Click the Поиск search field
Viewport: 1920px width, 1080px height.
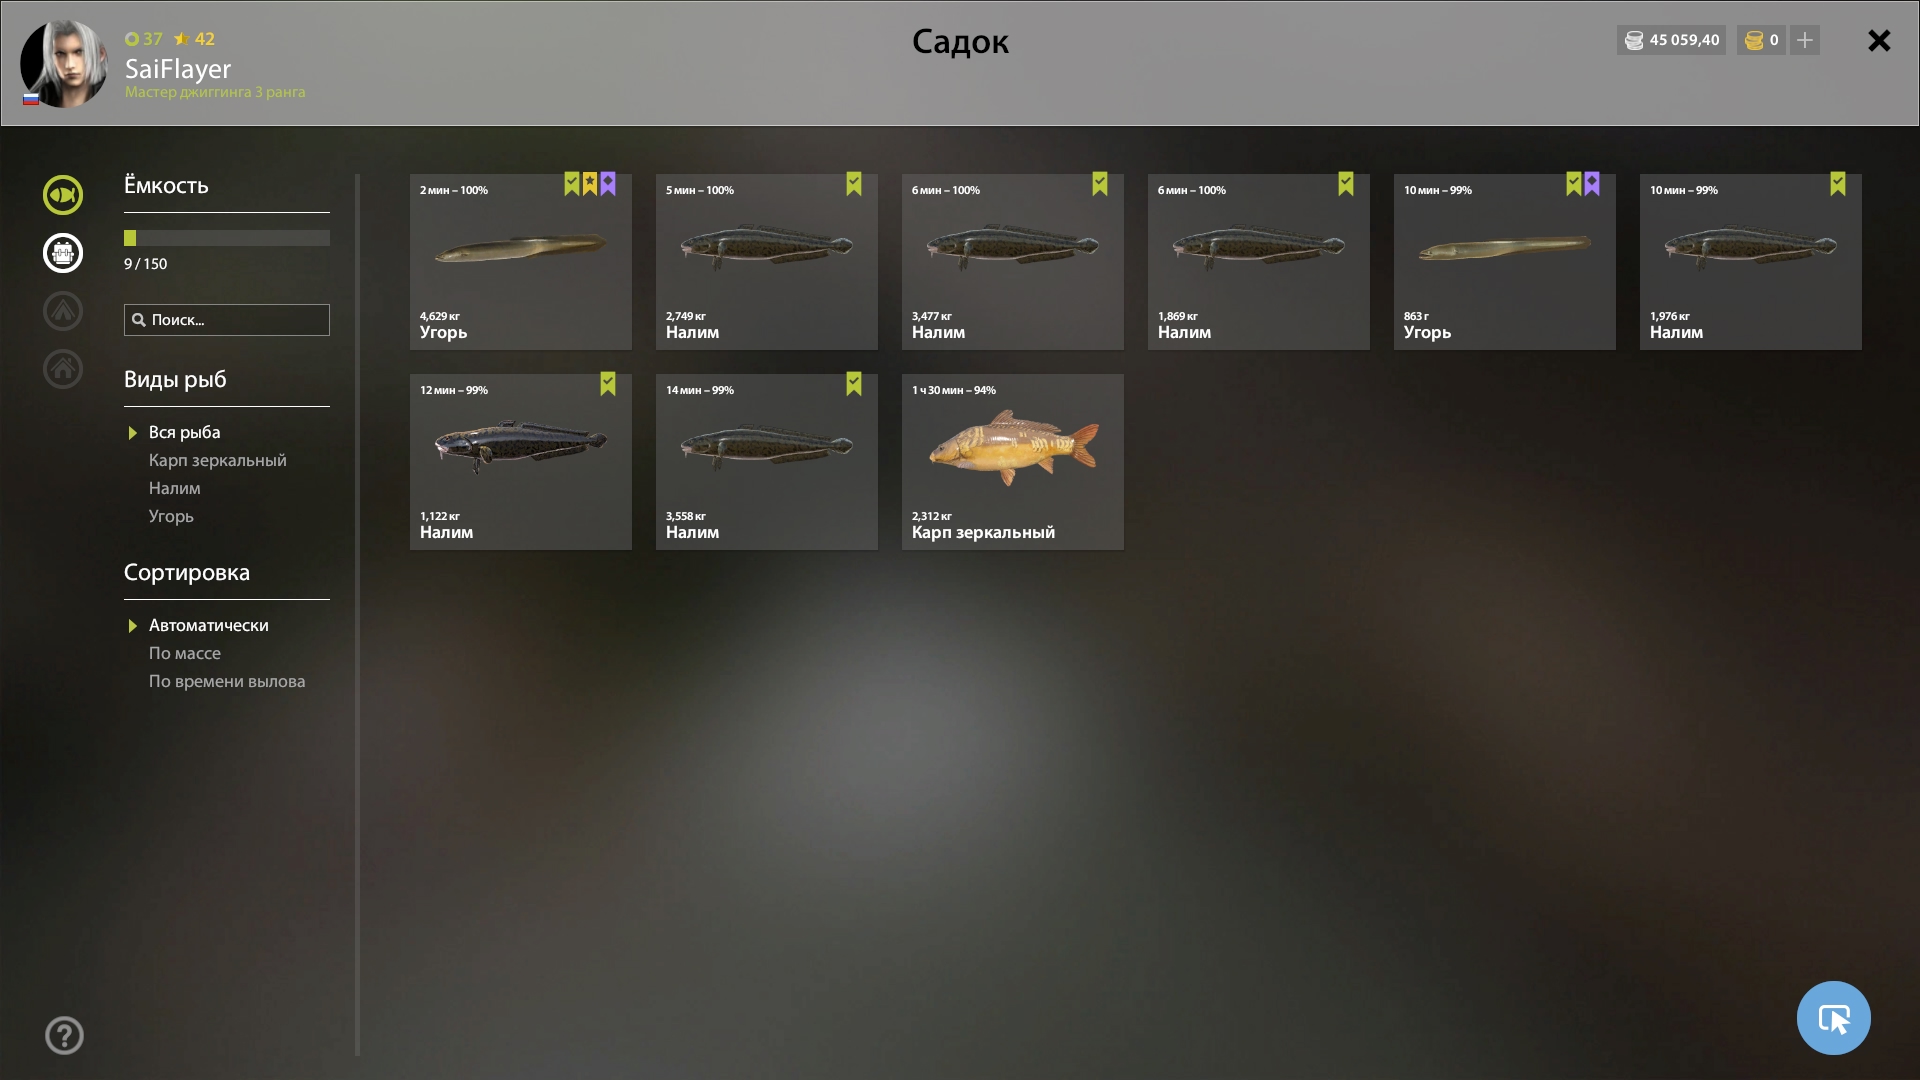pyautogui.click(x=227, y=320)
